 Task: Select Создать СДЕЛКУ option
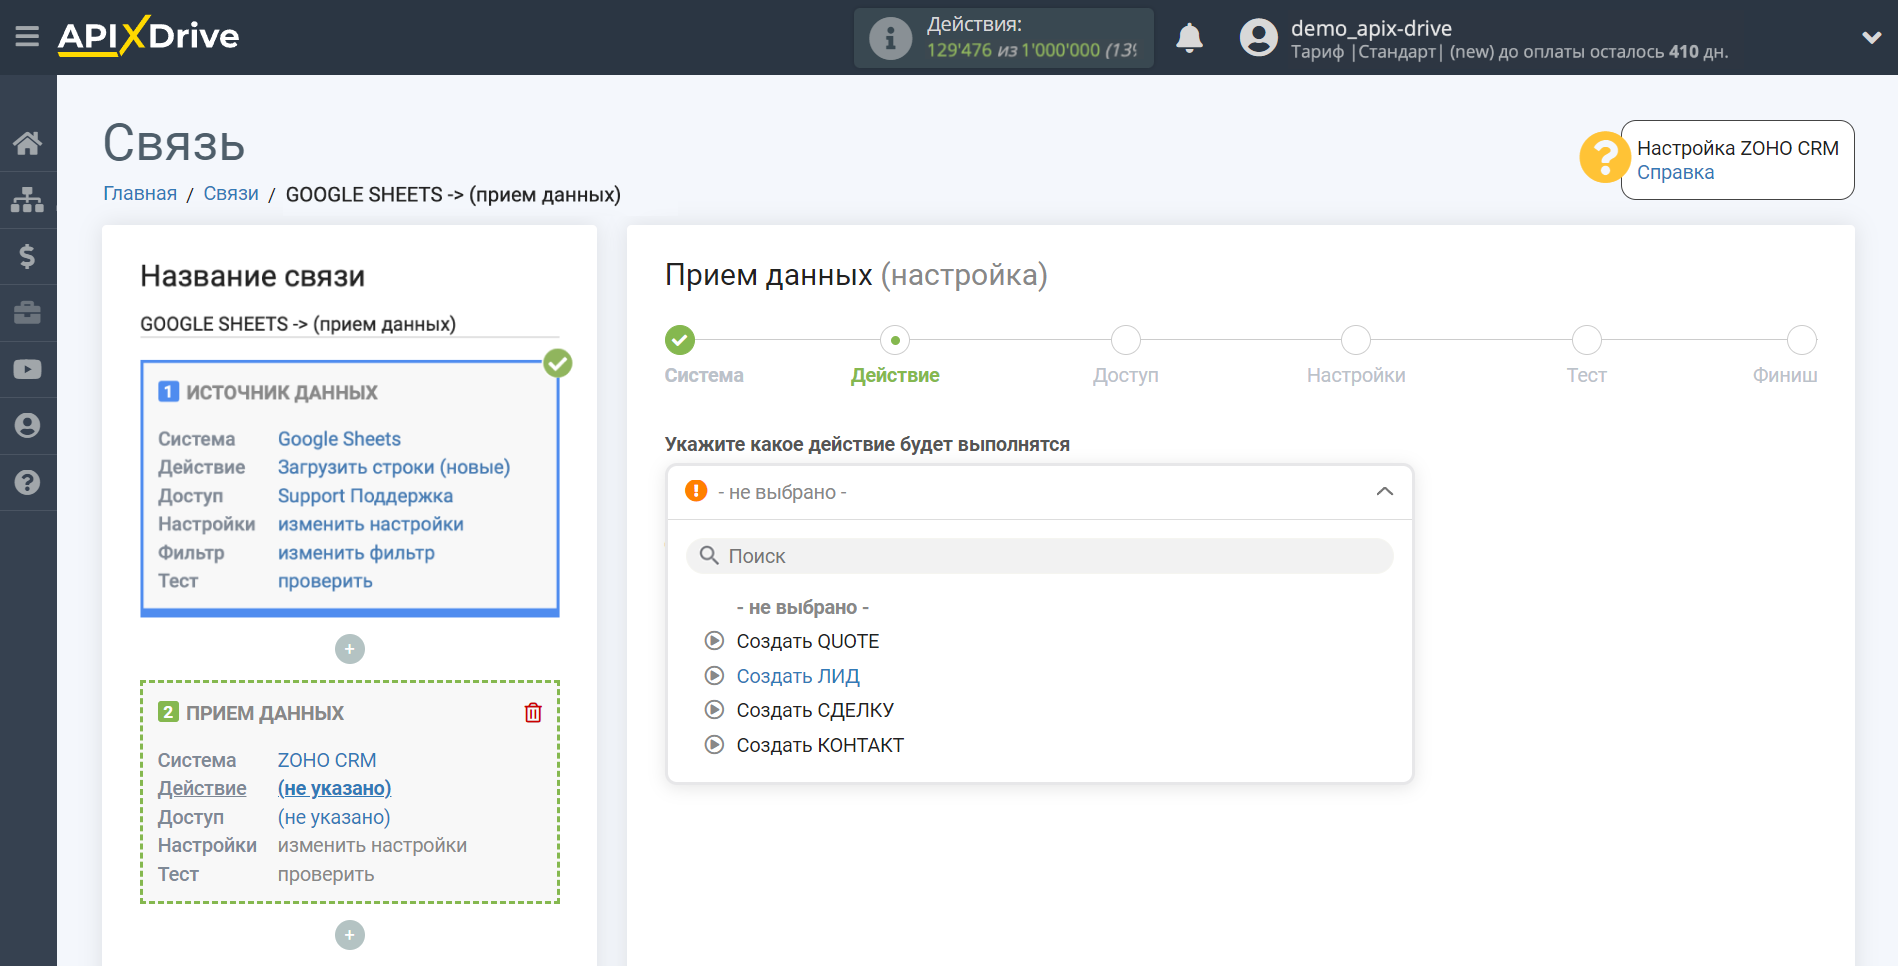click(x=815, y=710)
